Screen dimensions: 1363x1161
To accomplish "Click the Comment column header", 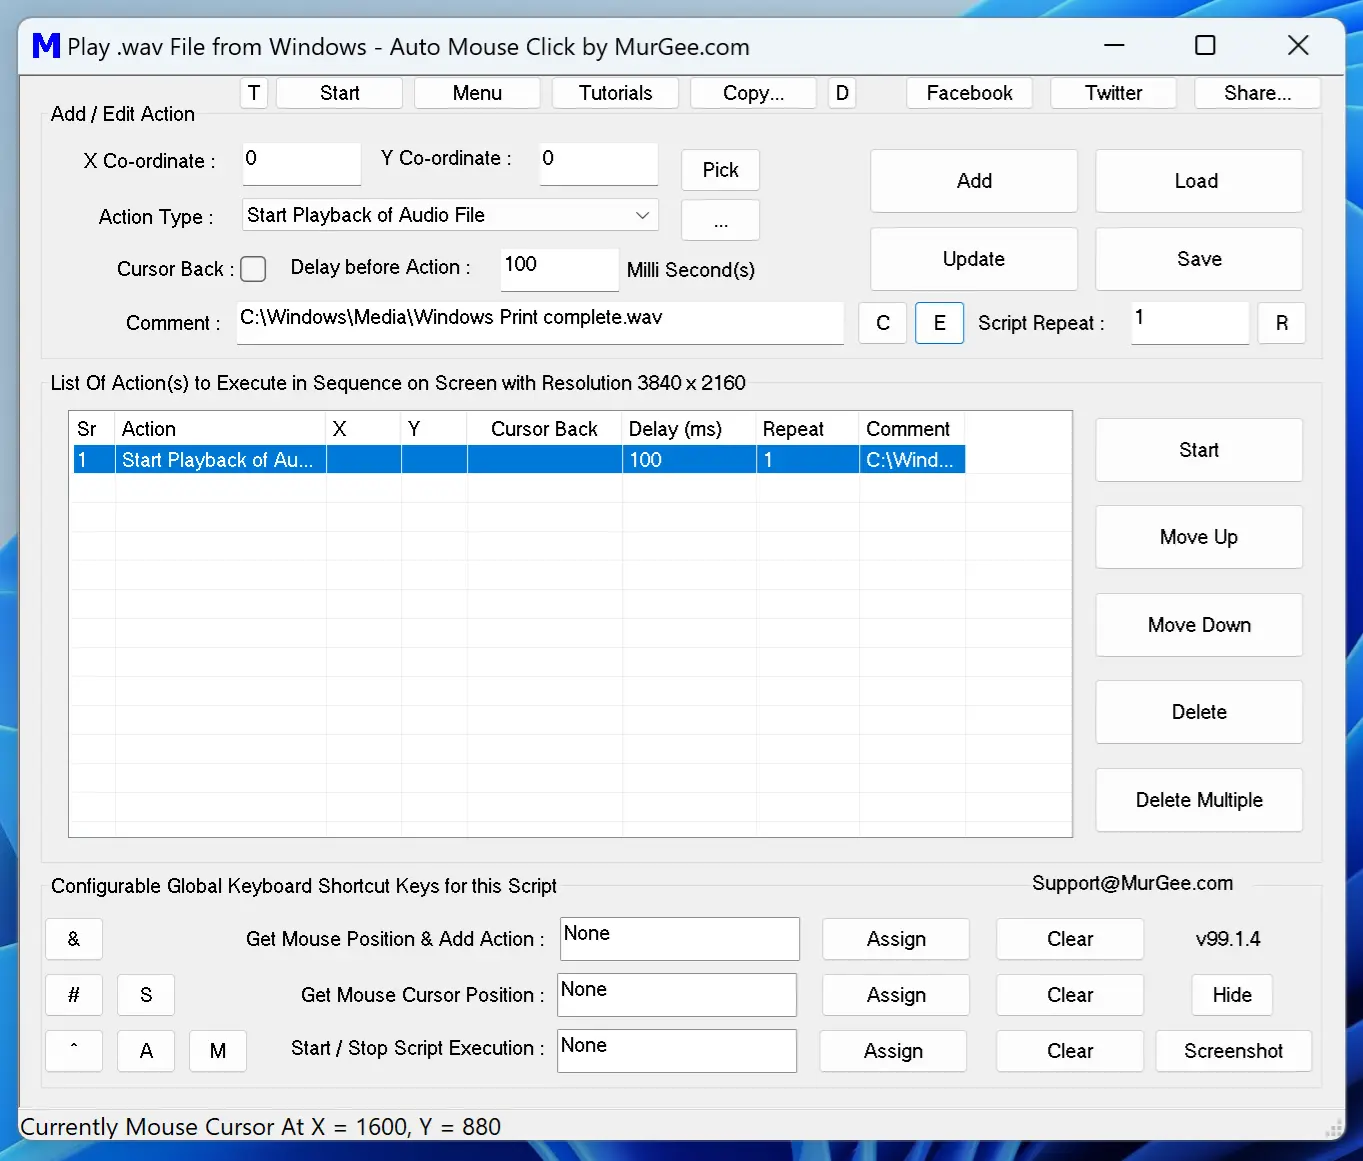I will [x=912, y=429].
